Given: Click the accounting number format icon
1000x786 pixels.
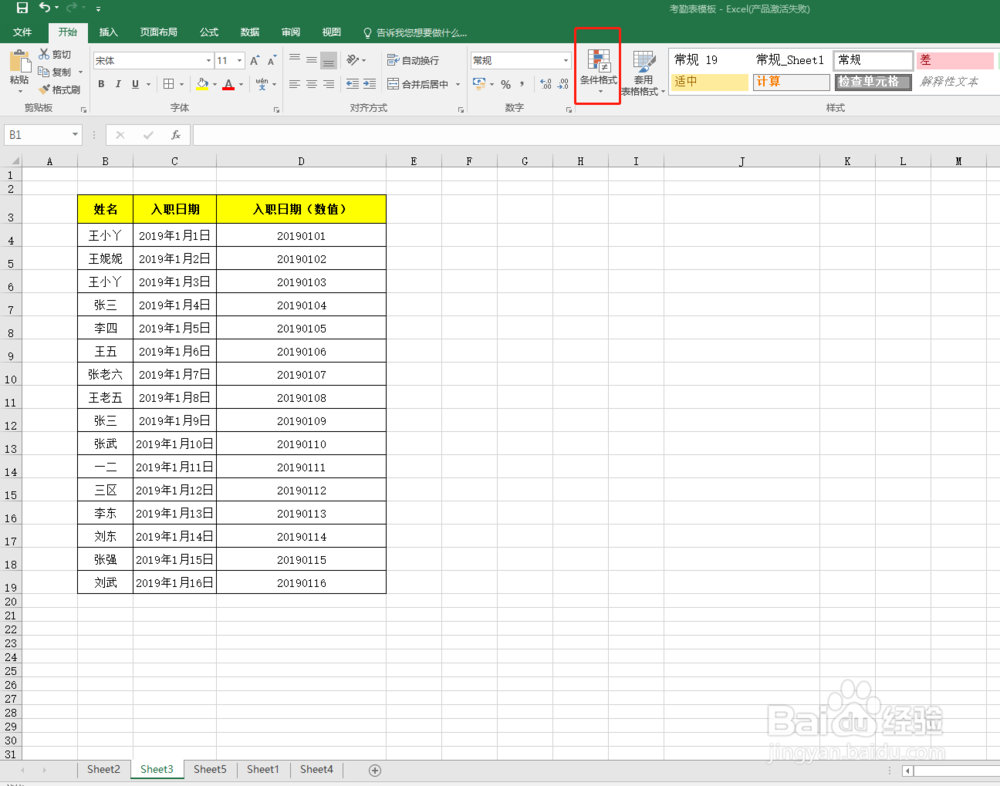Looking at the screenshot, I should coord(479,84).
